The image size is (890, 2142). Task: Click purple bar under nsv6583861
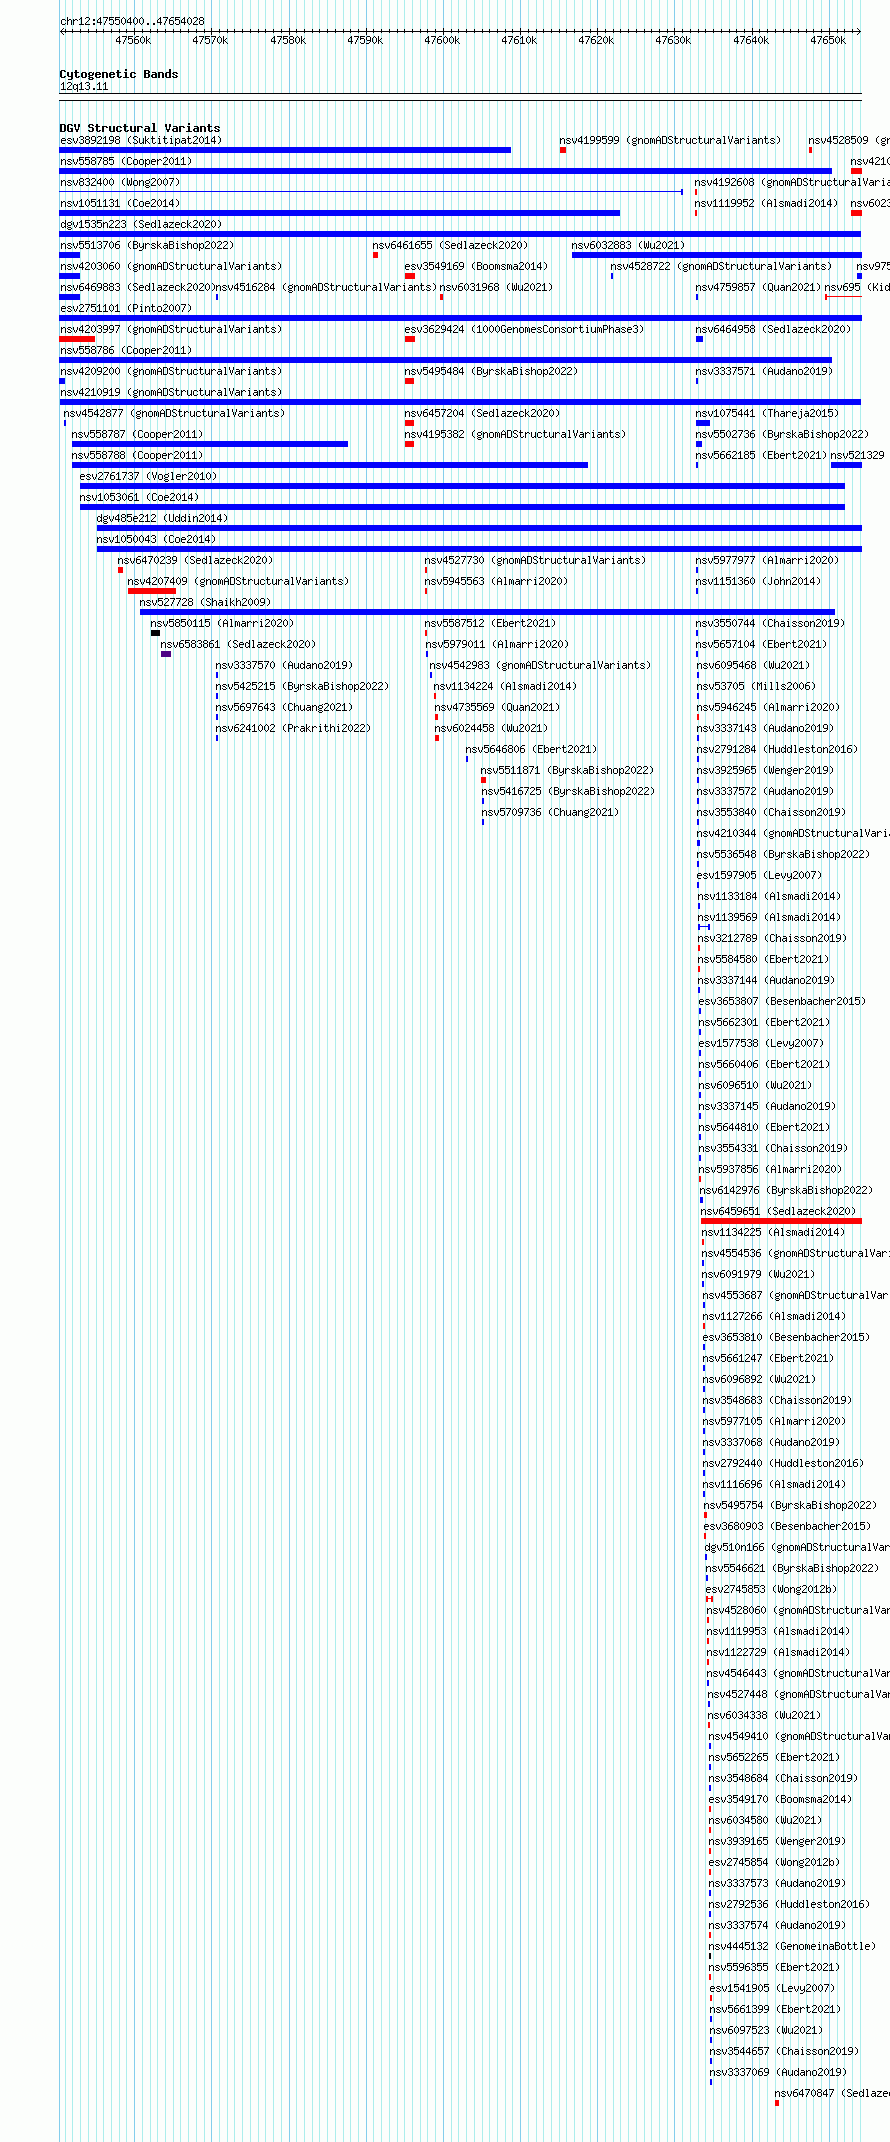tap(166, 654)
